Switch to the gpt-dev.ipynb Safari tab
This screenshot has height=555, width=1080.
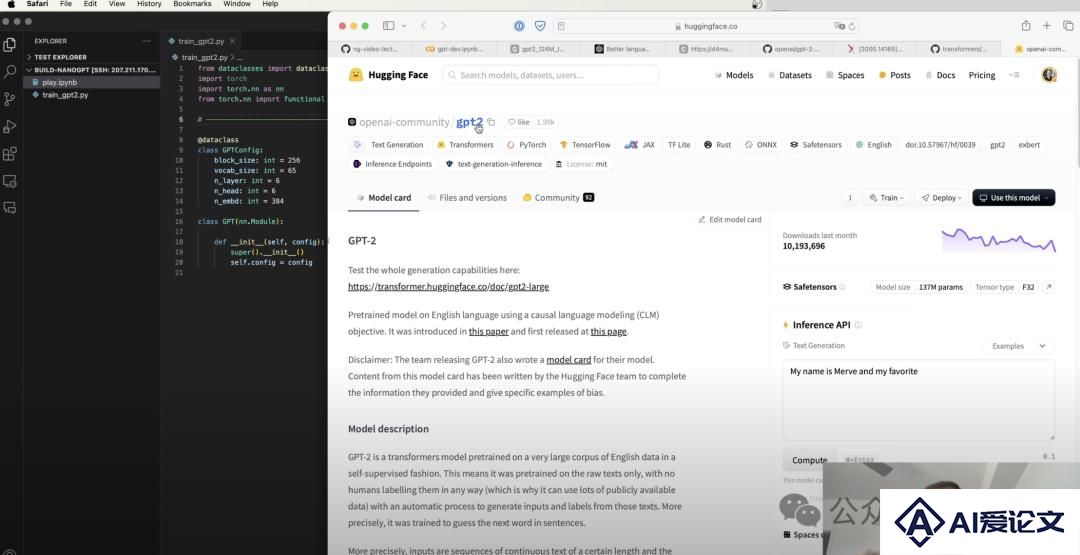click(x=455, y=49)
